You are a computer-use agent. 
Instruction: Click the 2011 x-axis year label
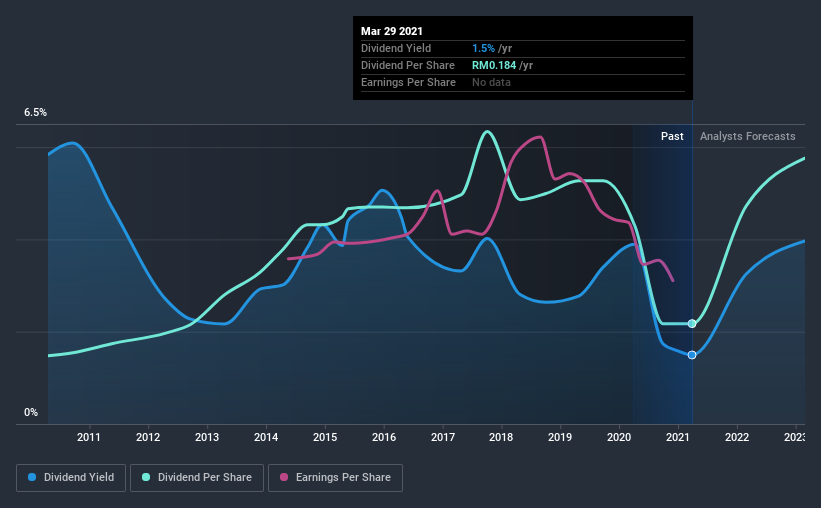[x=88, y=437]
